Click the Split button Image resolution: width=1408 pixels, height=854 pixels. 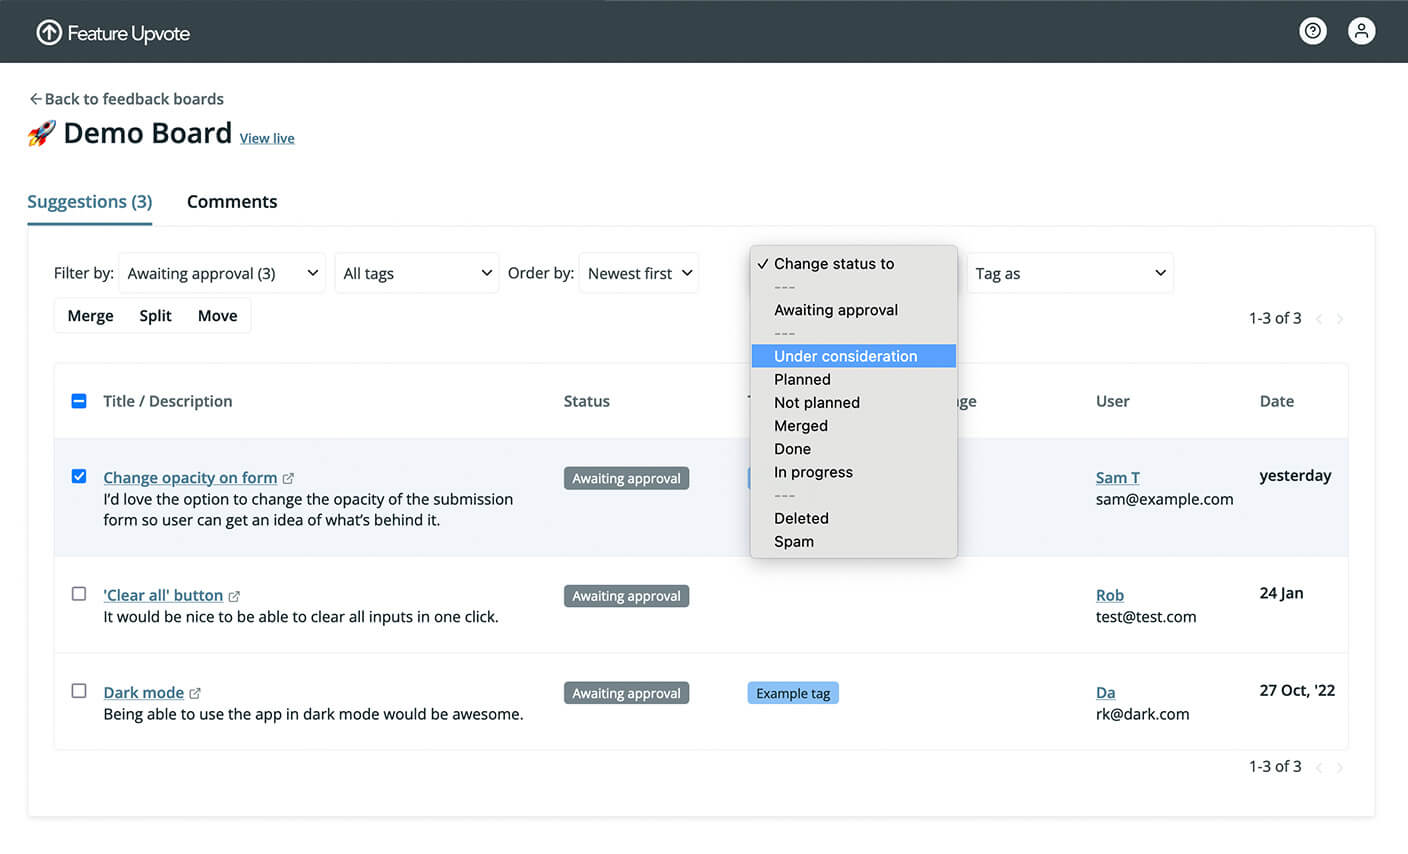[x=155, y=316]
